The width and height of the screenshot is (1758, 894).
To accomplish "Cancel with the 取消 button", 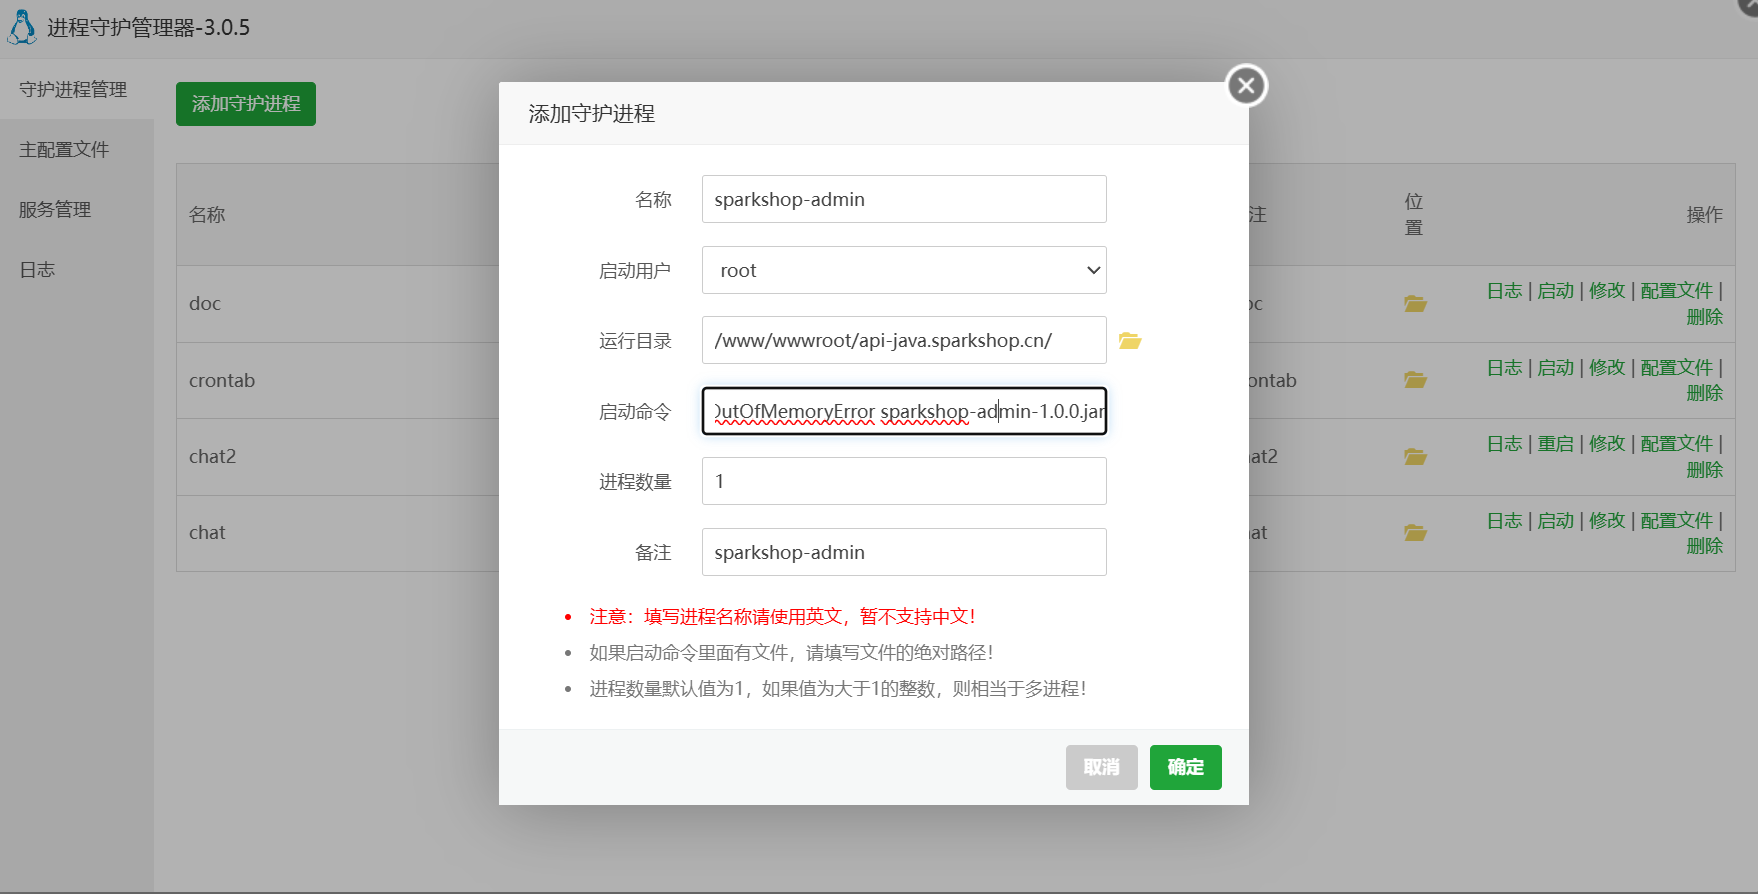I will pyautogui.click(x=1102, y=767).
